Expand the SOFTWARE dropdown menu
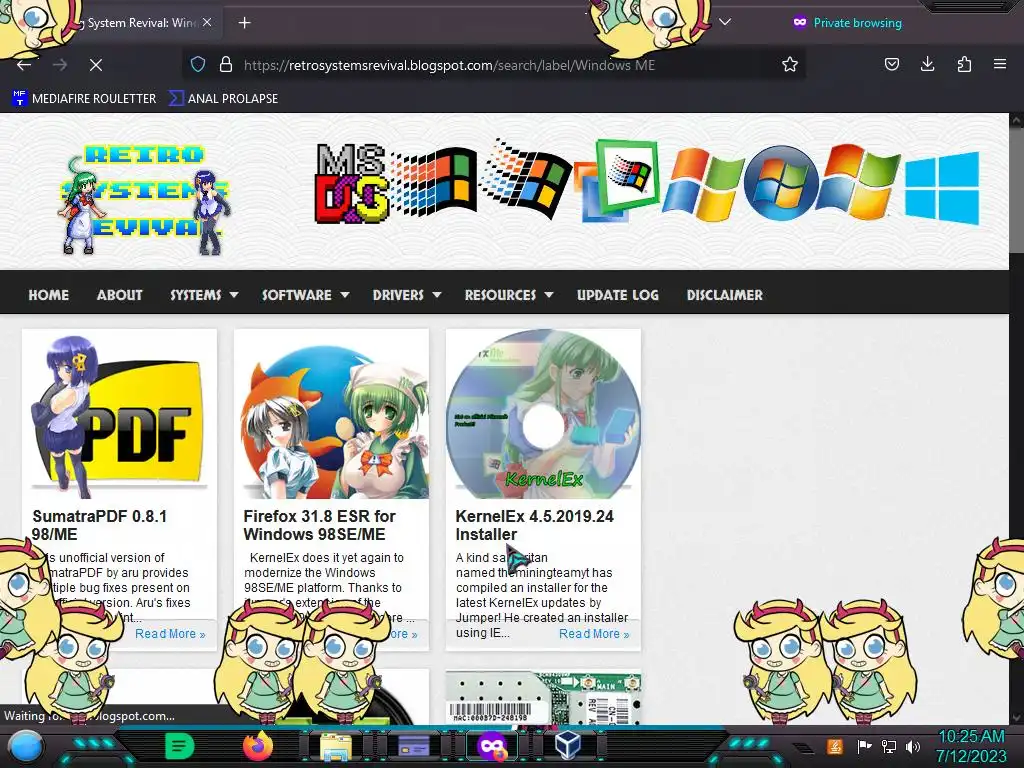This screenshot has height=768, width=1024. point(305,295)
